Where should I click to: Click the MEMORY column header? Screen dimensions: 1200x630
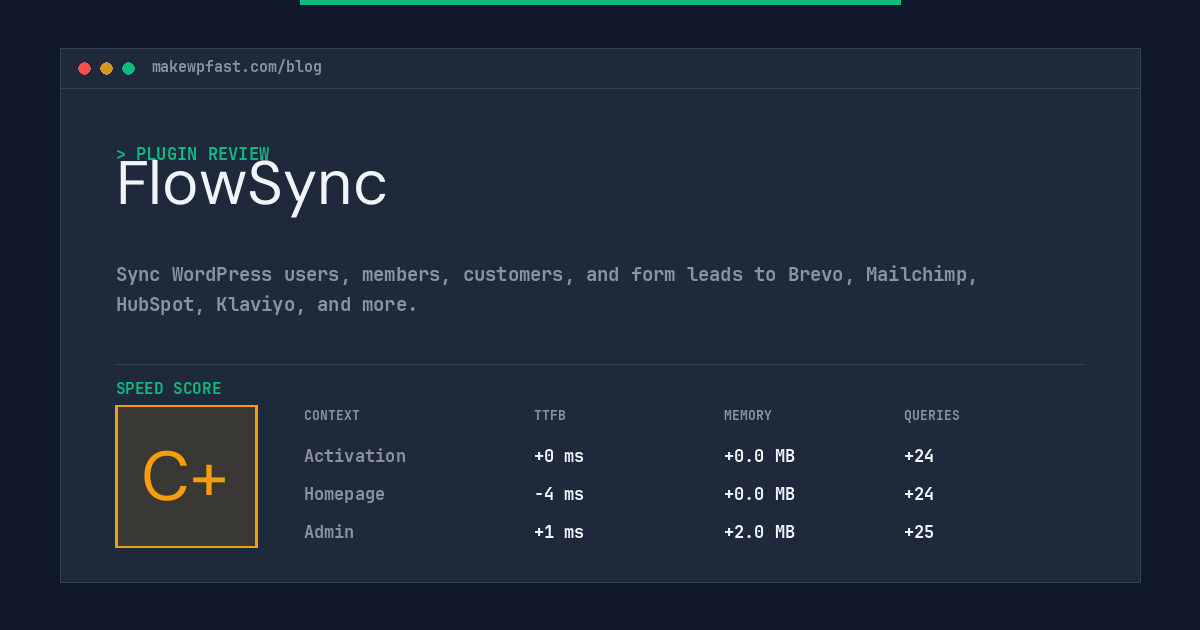tap(748, 416)
